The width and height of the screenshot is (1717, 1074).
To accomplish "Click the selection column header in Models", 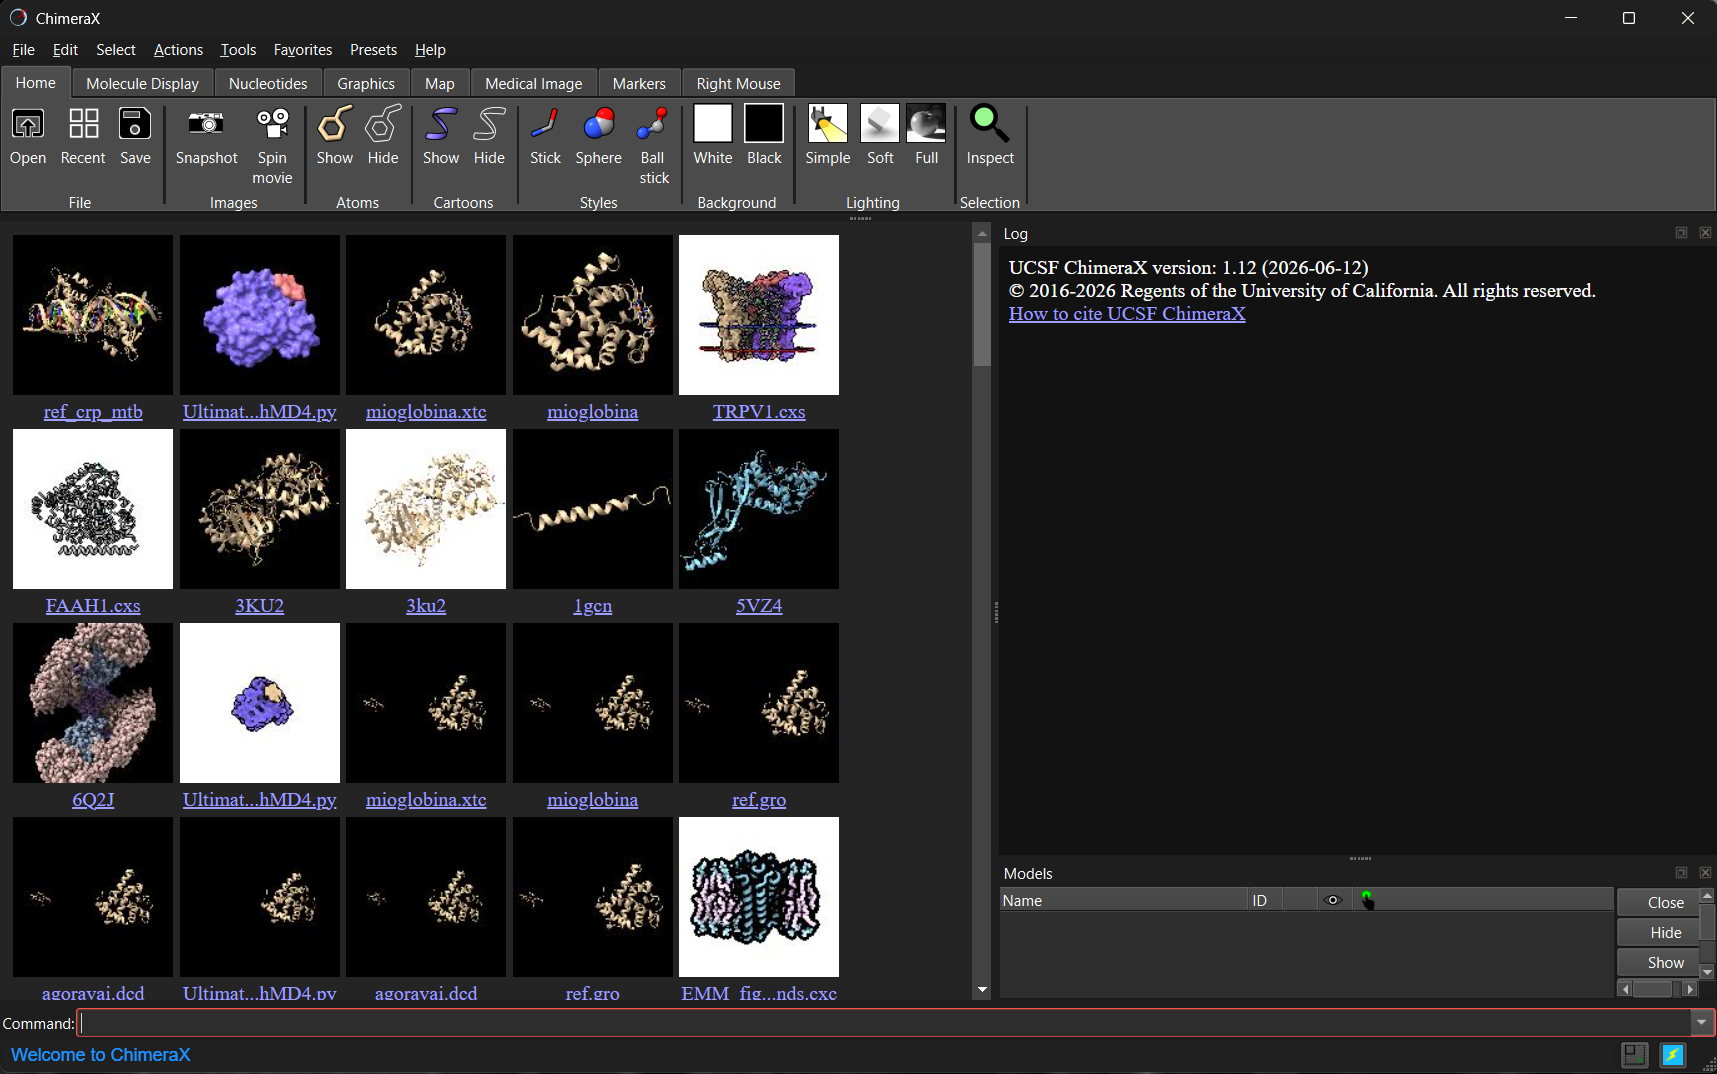I will point(1367,900).
